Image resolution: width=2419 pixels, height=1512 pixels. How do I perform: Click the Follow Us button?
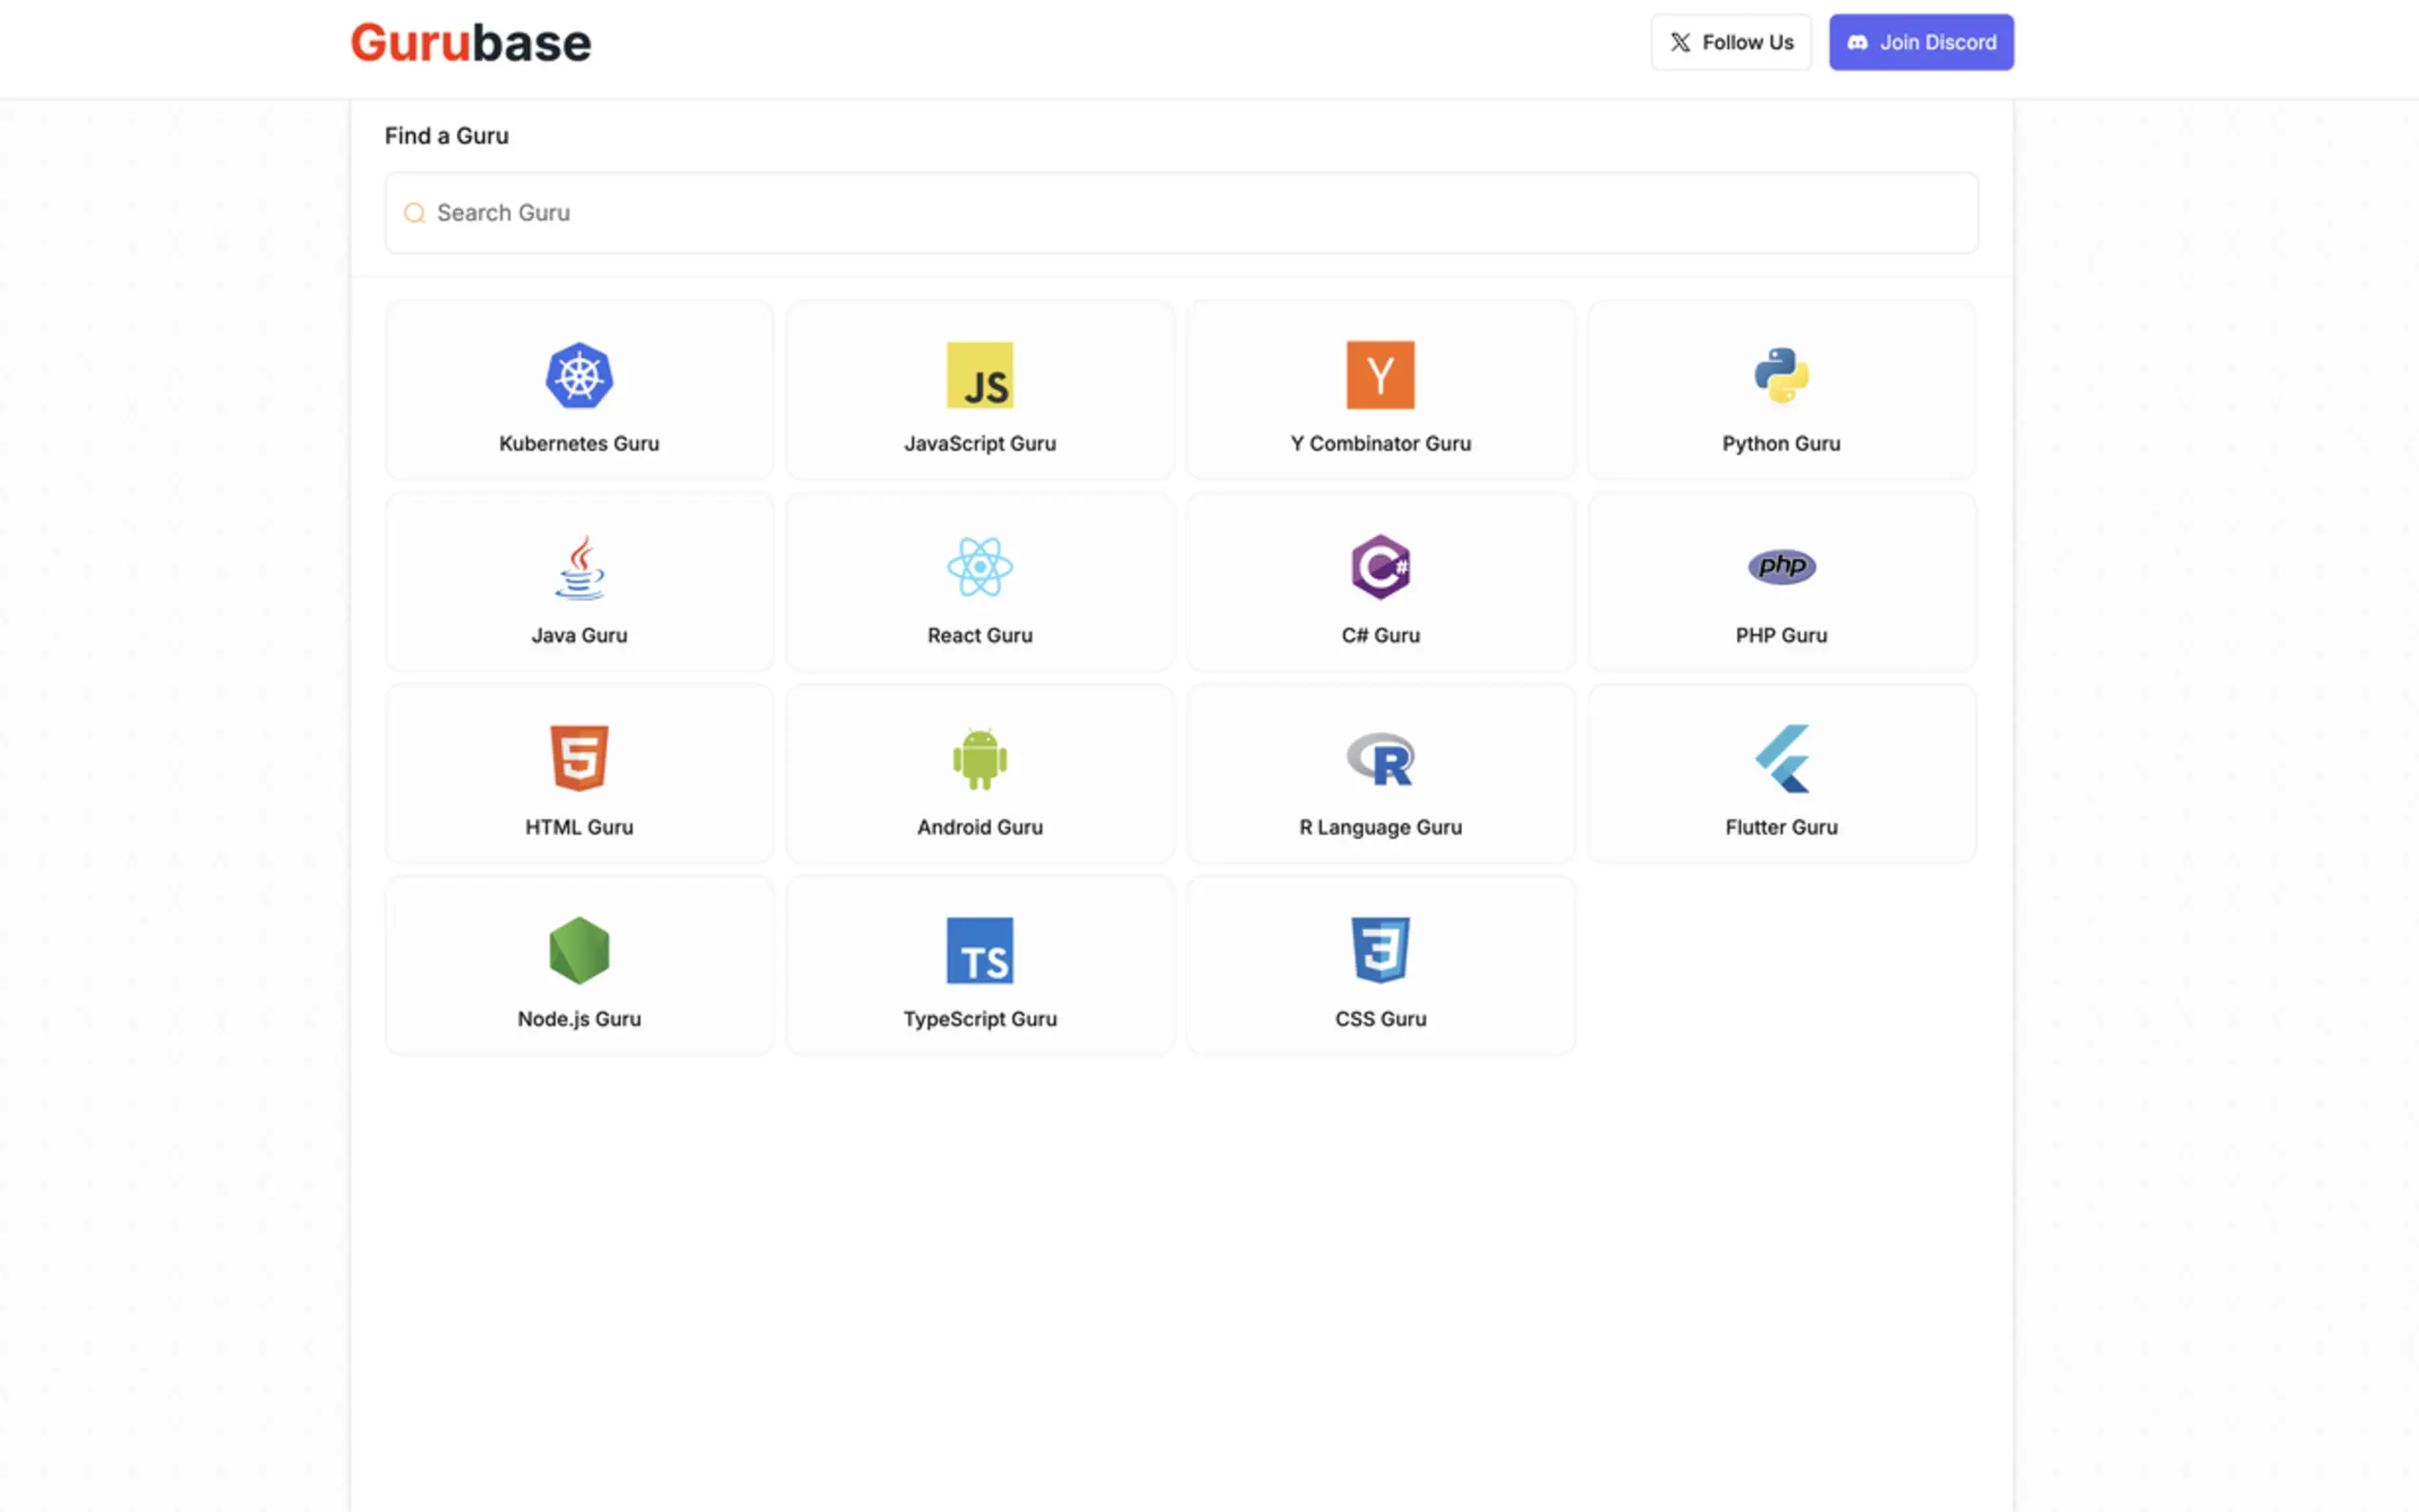pyautogui.click(x=1730, y=42)
